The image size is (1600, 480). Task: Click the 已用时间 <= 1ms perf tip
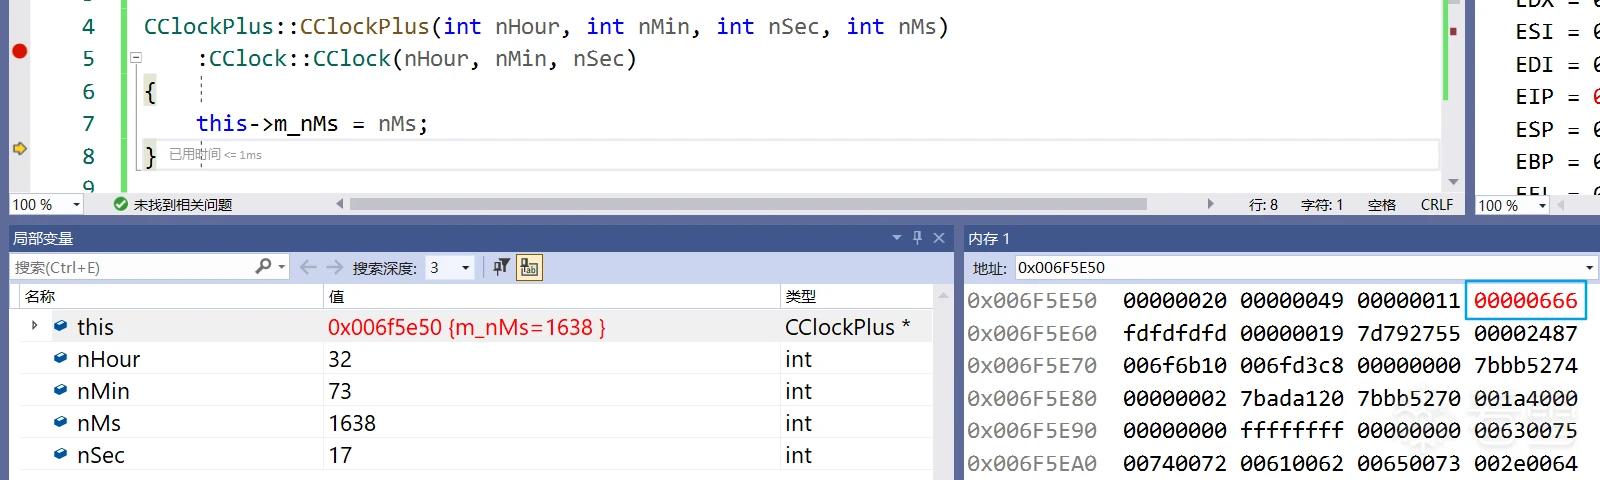215,154
